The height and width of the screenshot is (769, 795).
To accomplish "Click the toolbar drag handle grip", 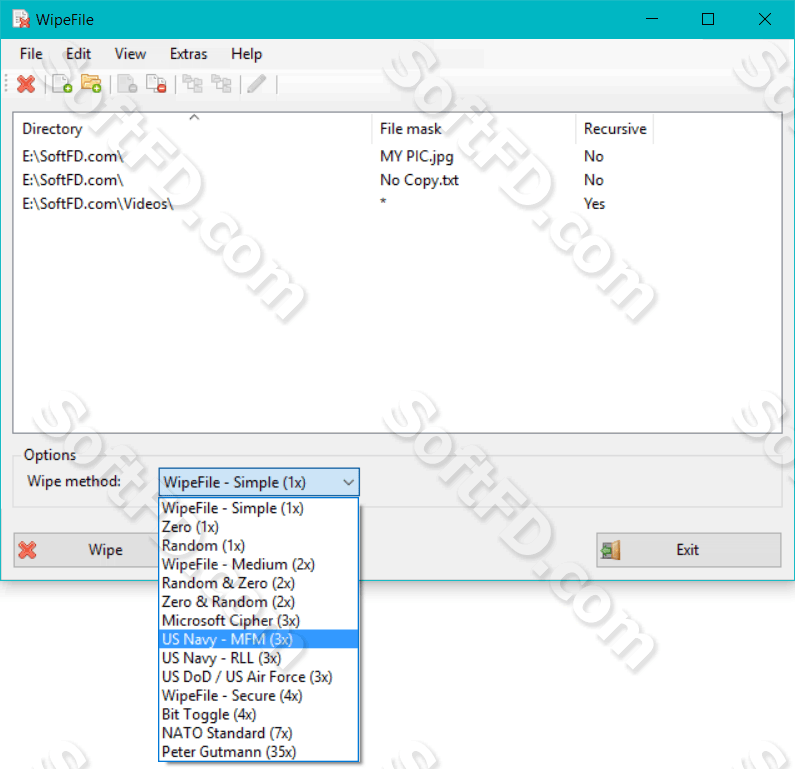I will coord(6,84).
